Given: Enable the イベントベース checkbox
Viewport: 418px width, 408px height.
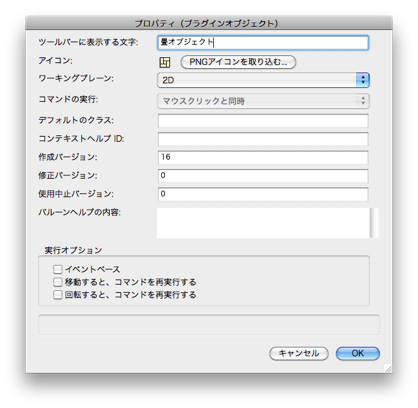Looking at the screenshot, I should [x=58, y=269].
